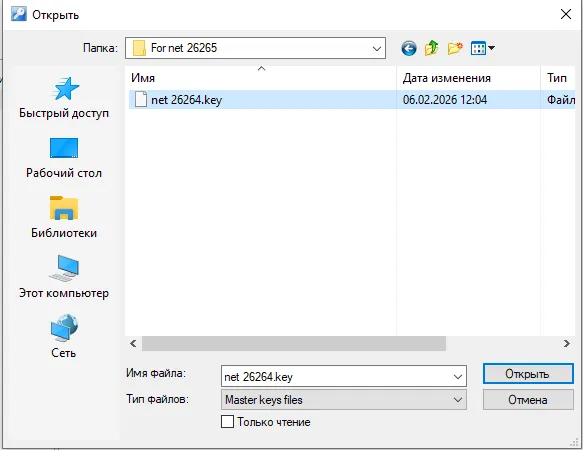The height and width of the screenshot is (450, 583).
Task: Go back using the blue arrow icon
Action: [x=409, y=48]
